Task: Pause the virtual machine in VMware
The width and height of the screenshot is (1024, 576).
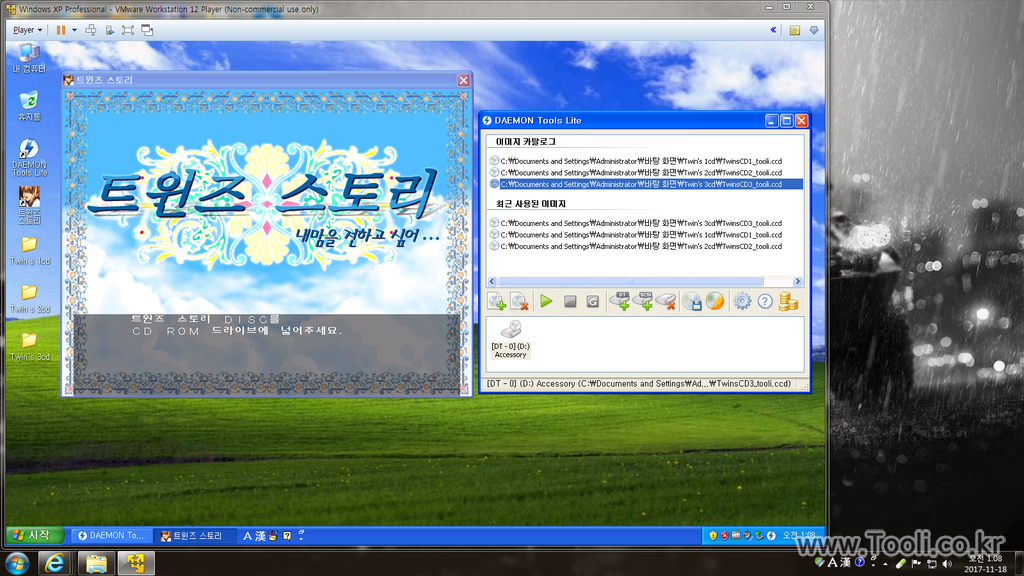Action: click(x=61, y=30)
